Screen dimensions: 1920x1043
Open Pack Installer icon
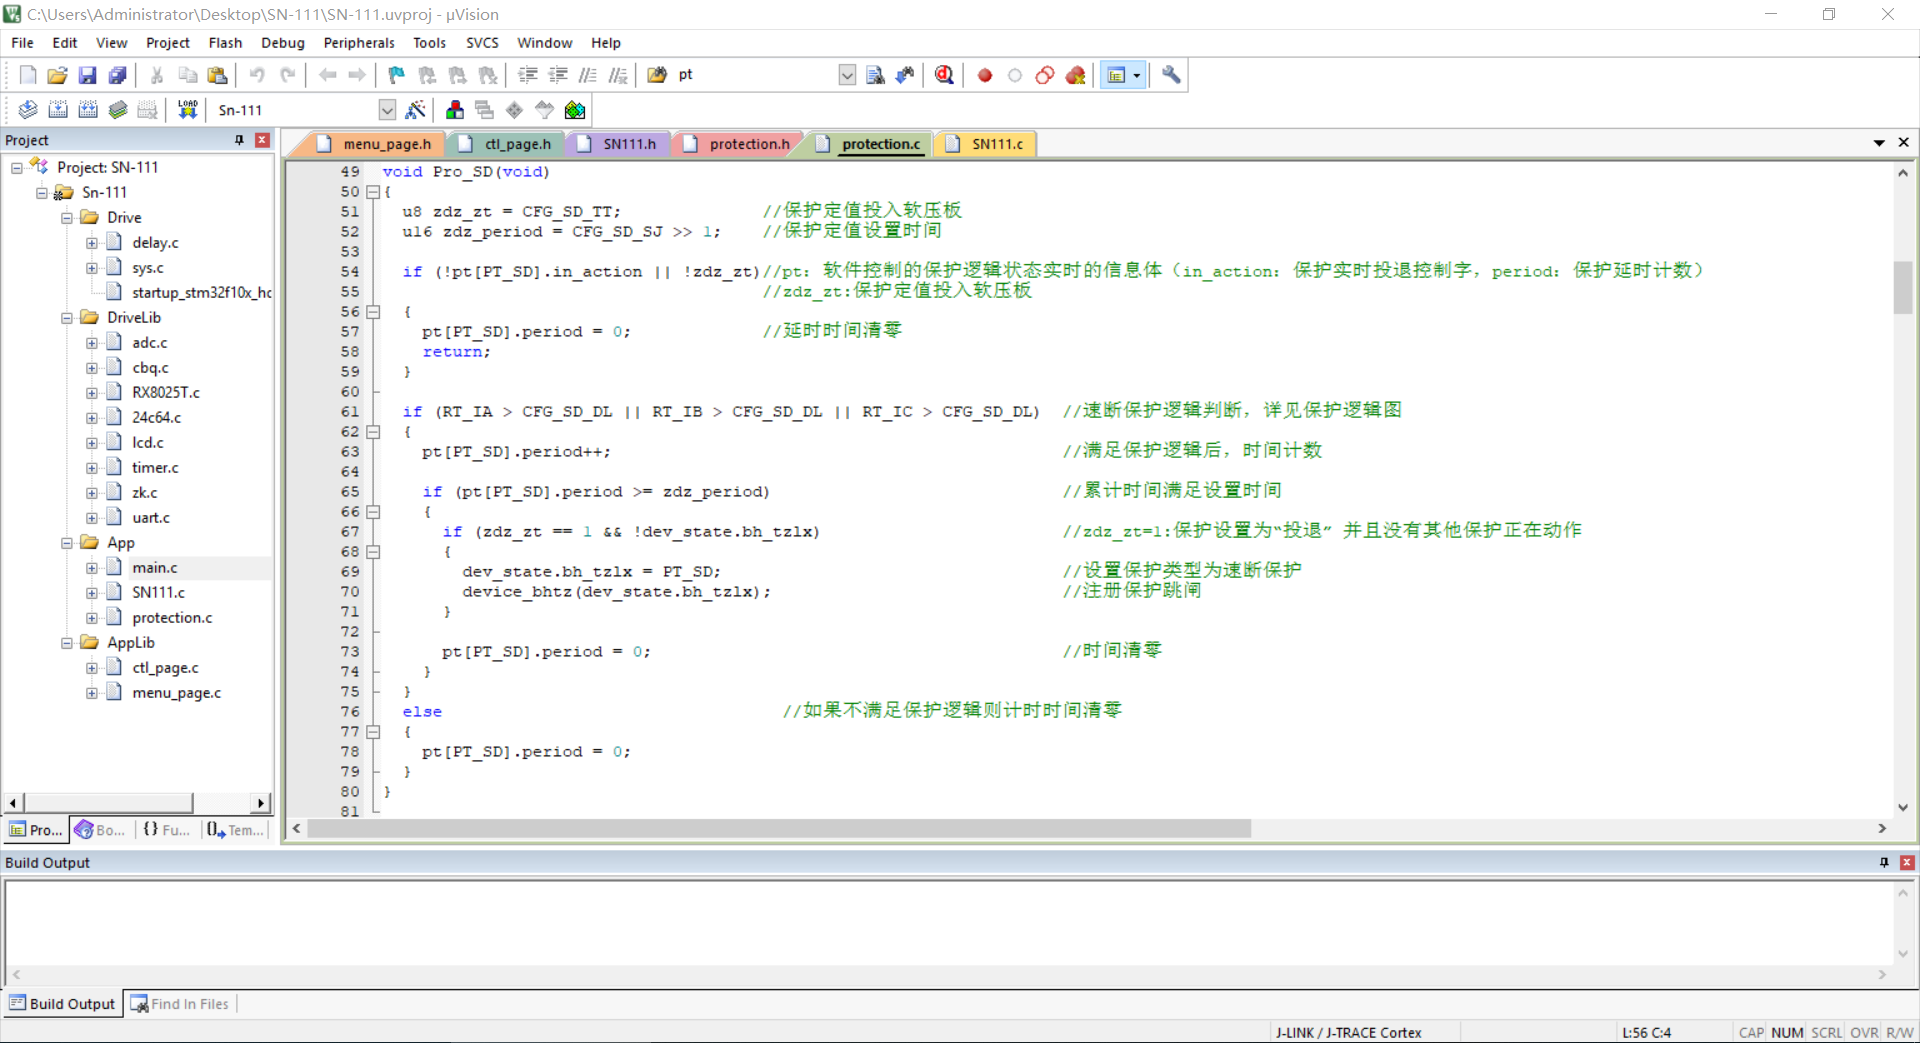[575, 110]
